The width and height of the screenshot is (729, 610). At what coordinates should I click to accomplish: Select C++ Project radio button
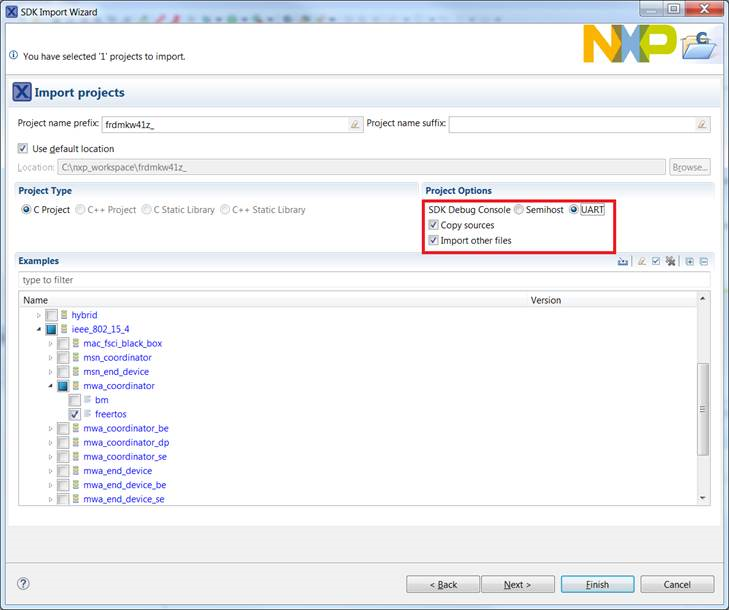tap(80, 210)
